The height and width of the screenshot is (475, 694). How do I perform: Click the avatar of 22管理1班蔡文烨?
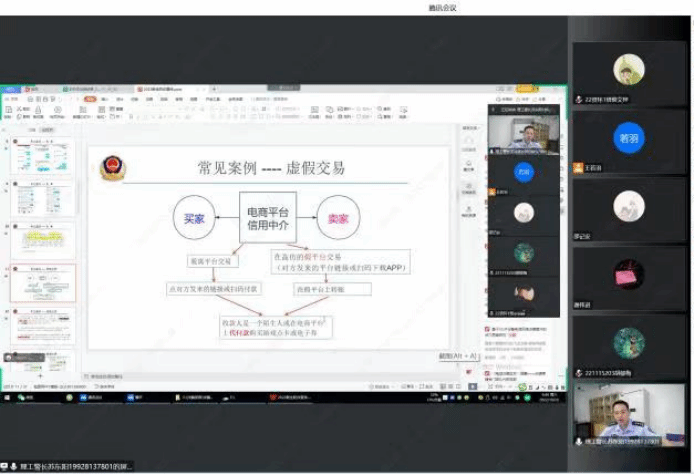628,69
